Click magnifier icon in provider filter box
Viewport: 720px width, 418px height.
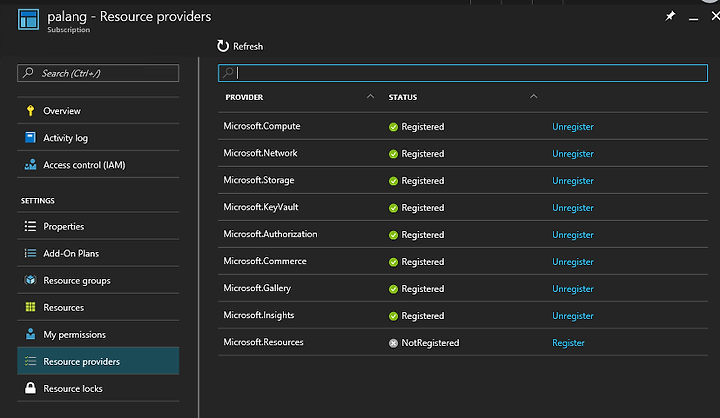(x=228, y=73)
